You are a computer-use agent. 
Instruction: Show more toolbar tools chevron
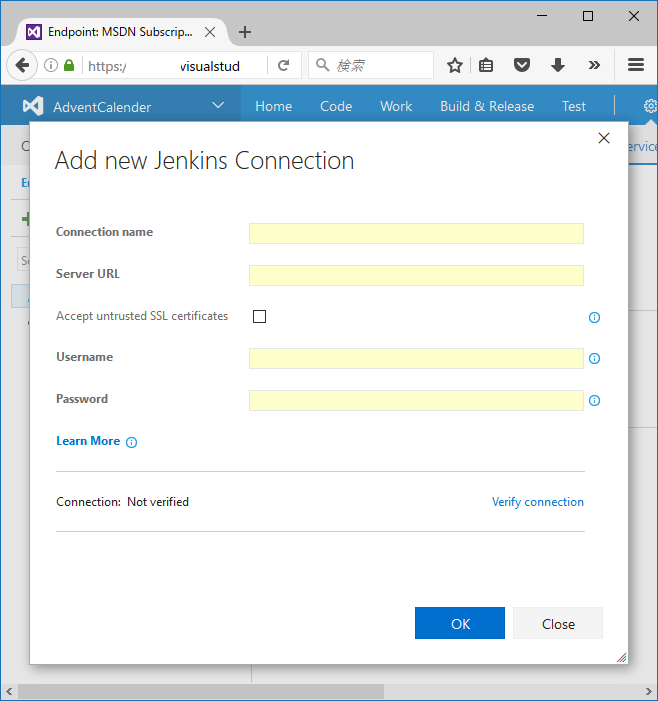(x=594, y=65)
